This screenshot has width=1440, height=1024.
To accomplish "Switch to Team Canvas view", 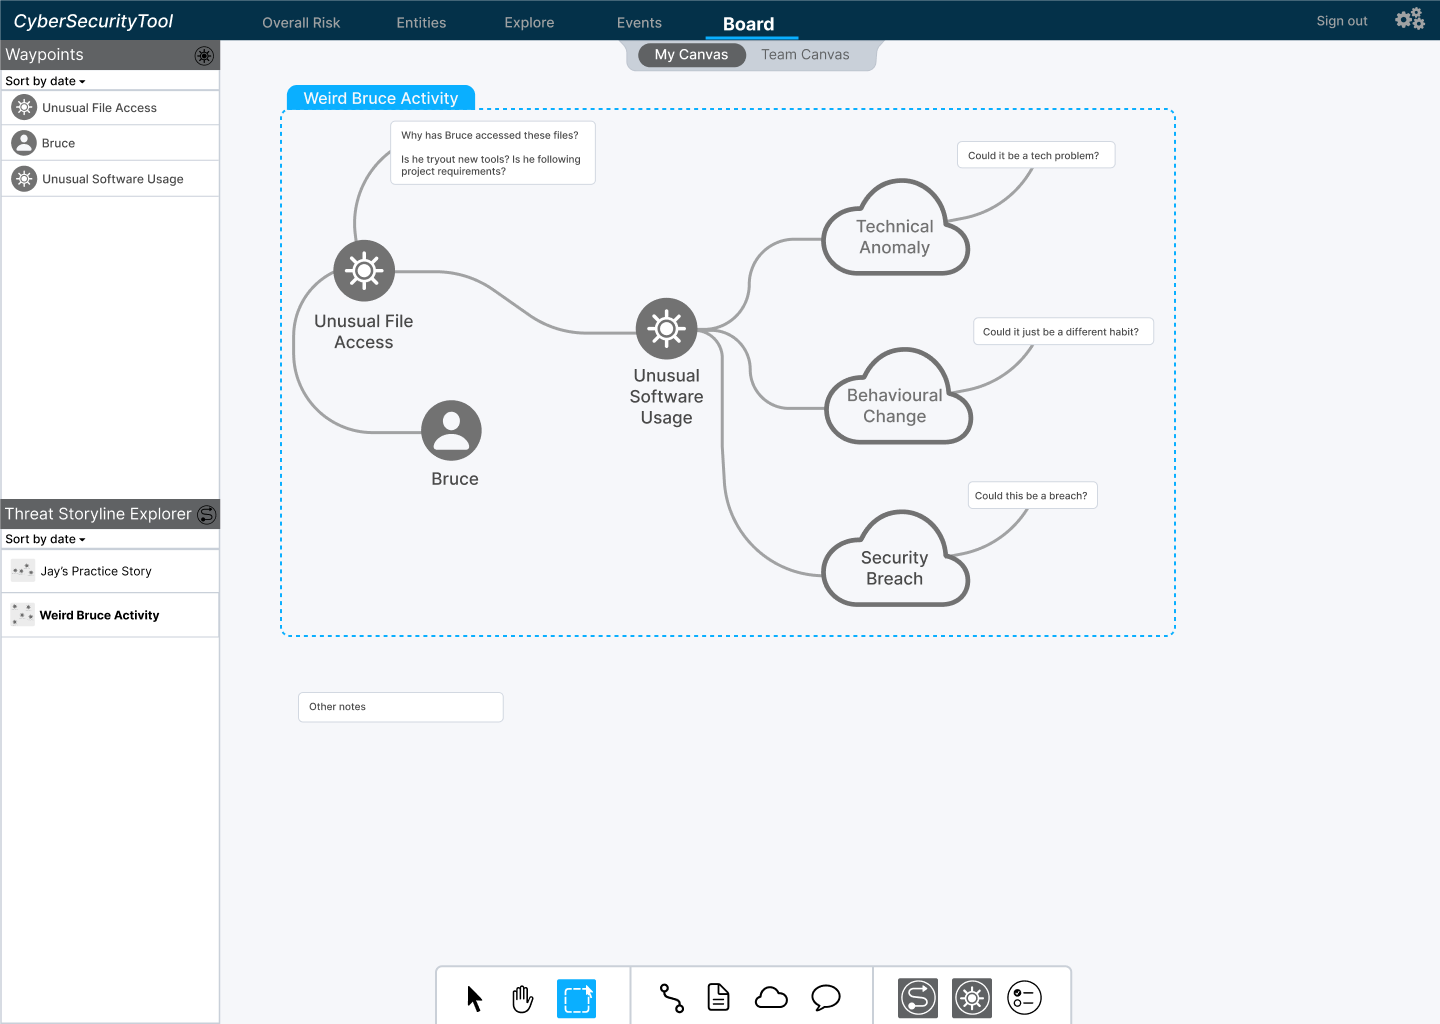I will [x=805, y=55].
